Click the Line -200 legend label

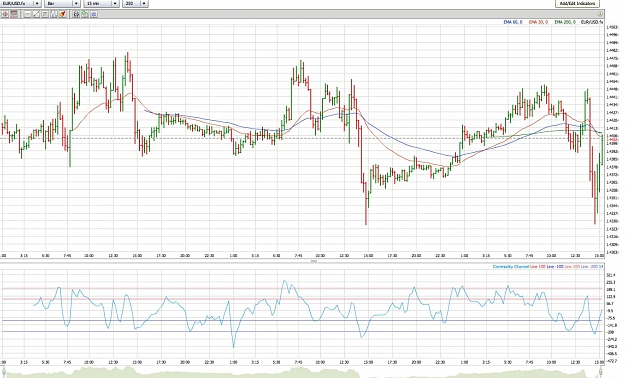click(x=589, y=267)
